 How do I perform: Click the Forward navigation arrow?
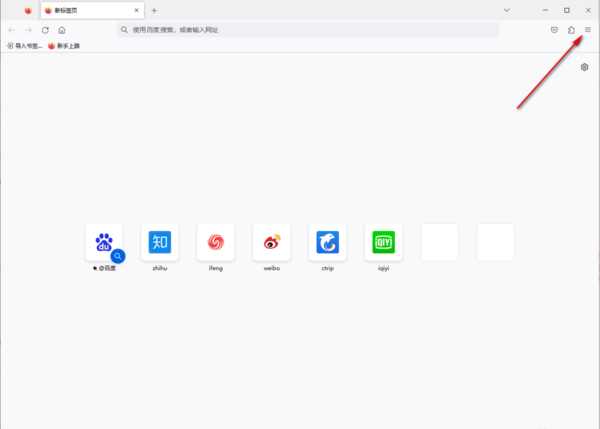point(28,30)
